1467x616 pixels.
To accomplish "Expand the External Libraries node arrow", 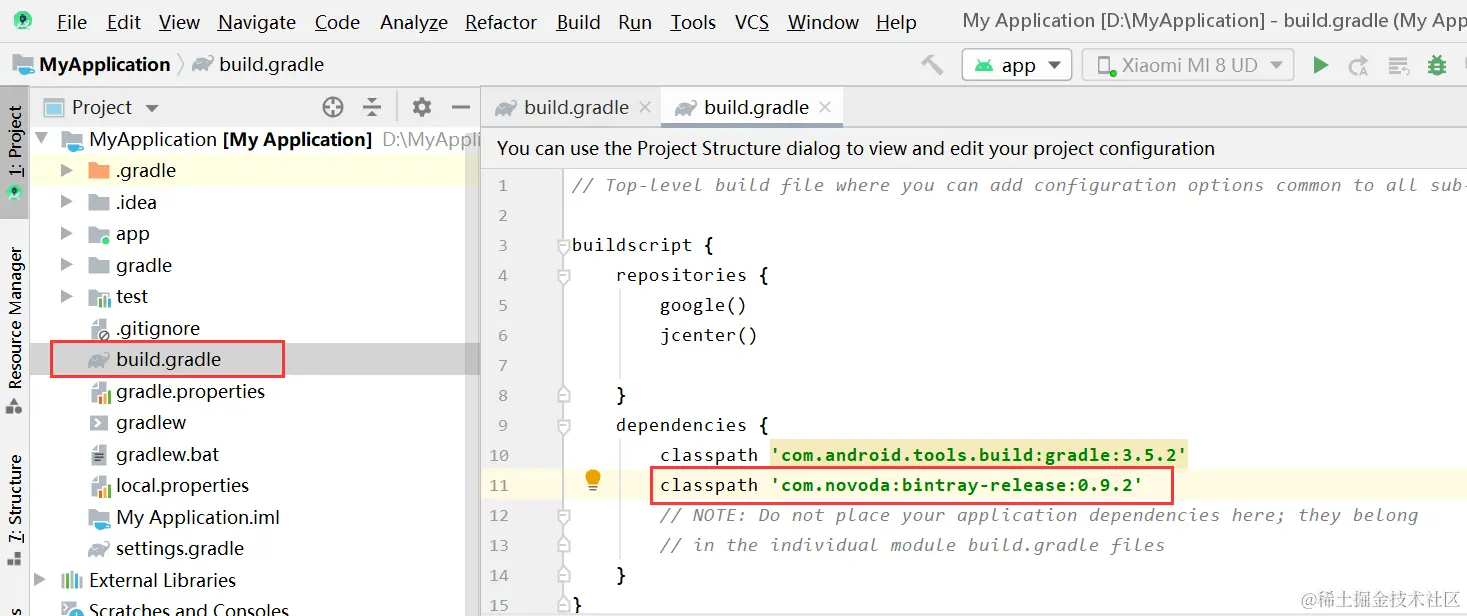I will [40, 580].
